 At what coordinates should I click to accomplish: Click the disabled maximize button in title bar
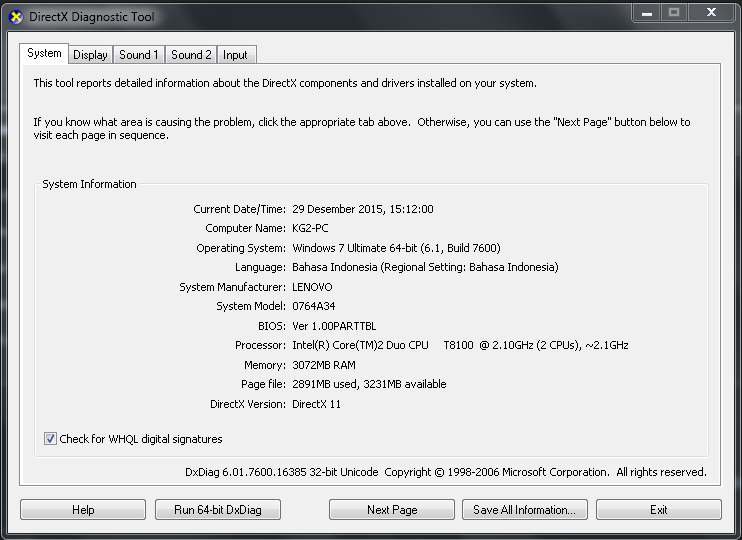pyautogui.click(x=674, y=12)
